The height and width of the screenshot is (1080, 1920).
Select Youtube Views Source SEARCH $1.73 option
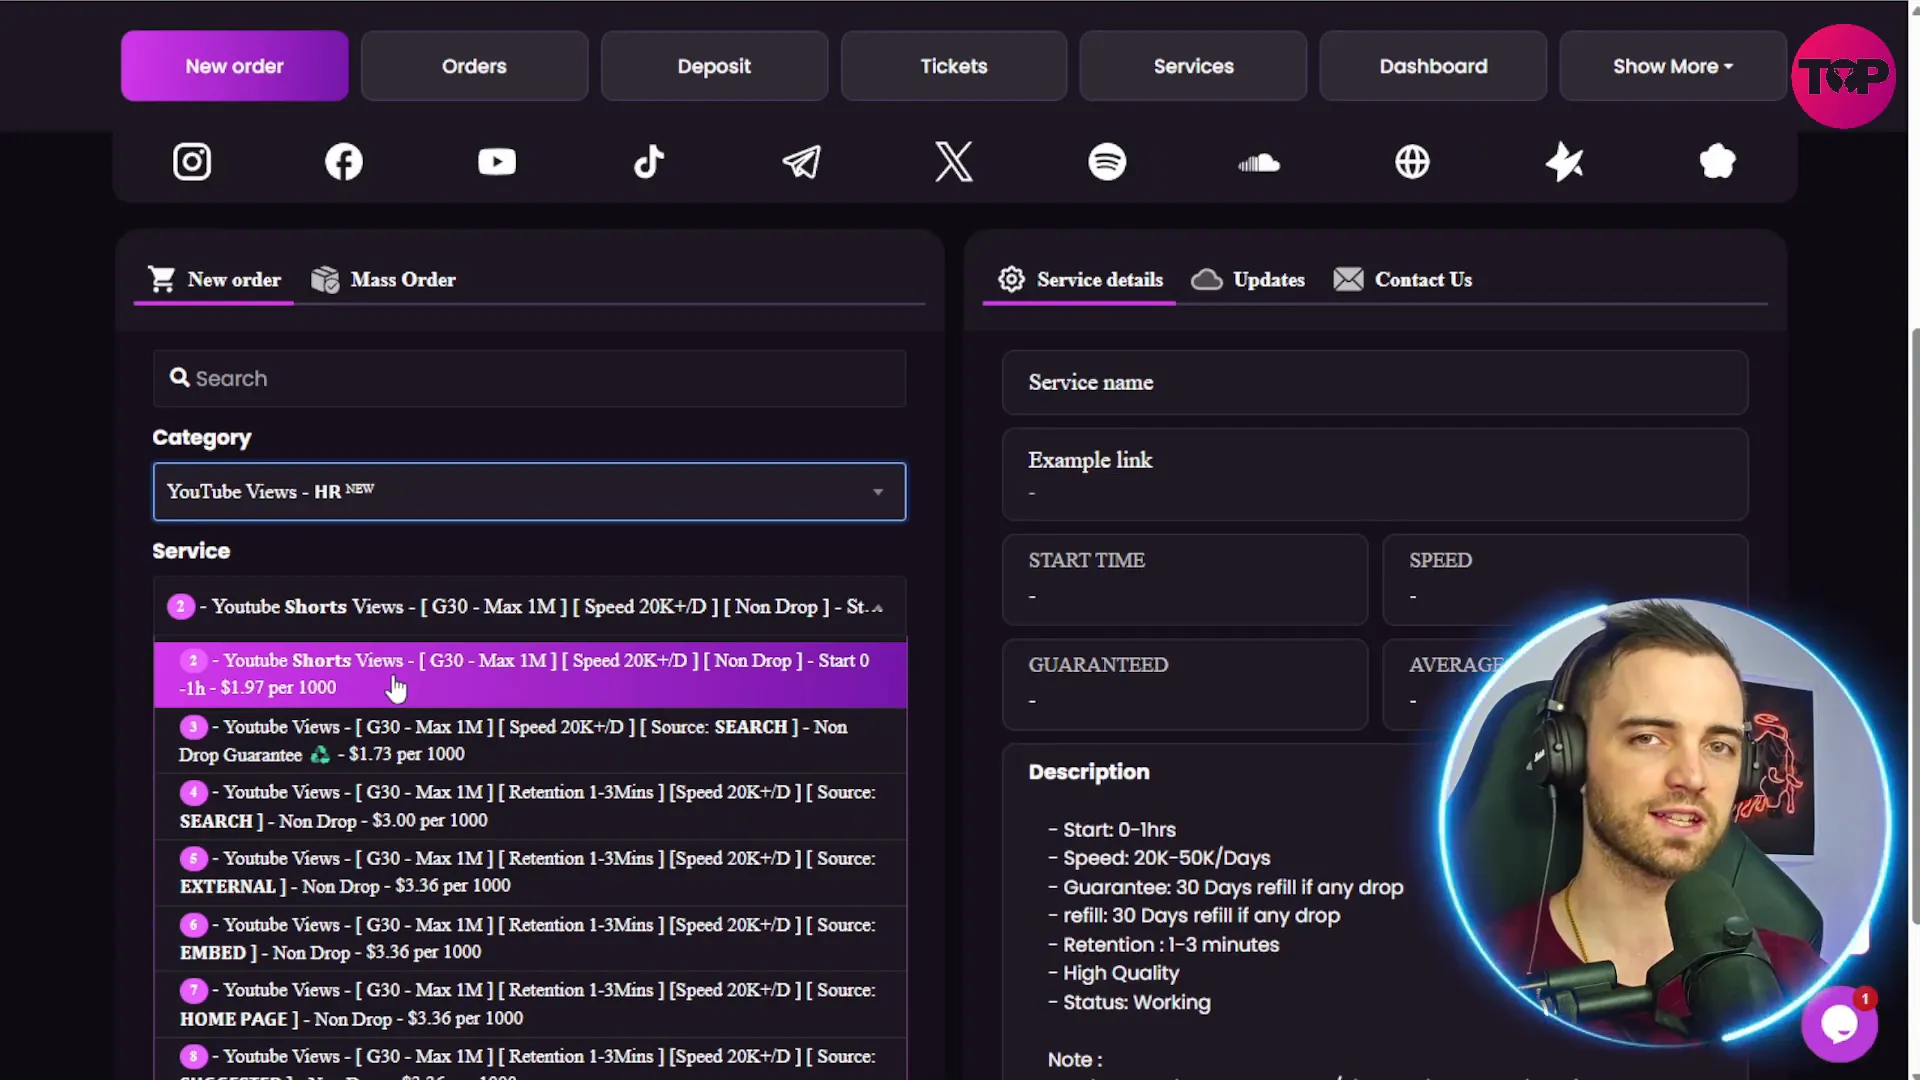click(x=530, y=740)
